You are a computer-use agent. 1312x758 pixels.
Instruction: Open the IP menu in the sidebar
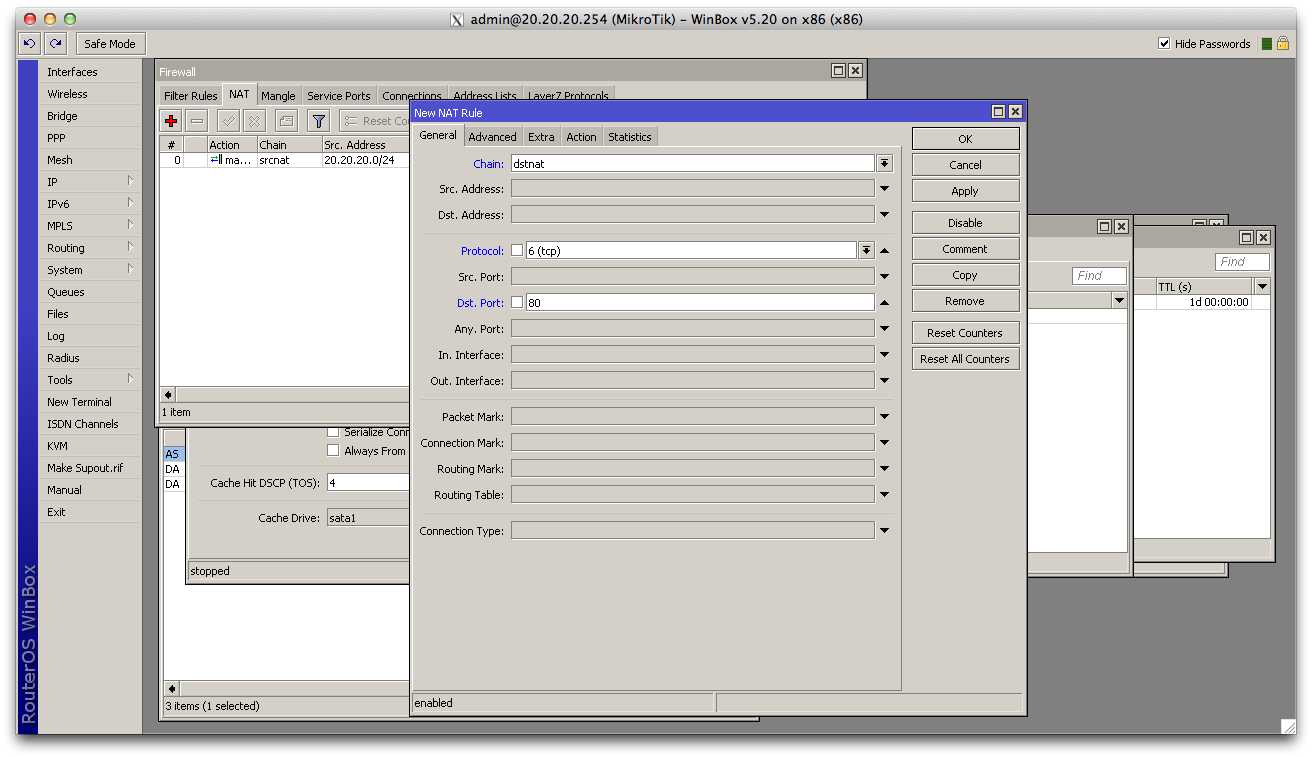click(90, 182)
